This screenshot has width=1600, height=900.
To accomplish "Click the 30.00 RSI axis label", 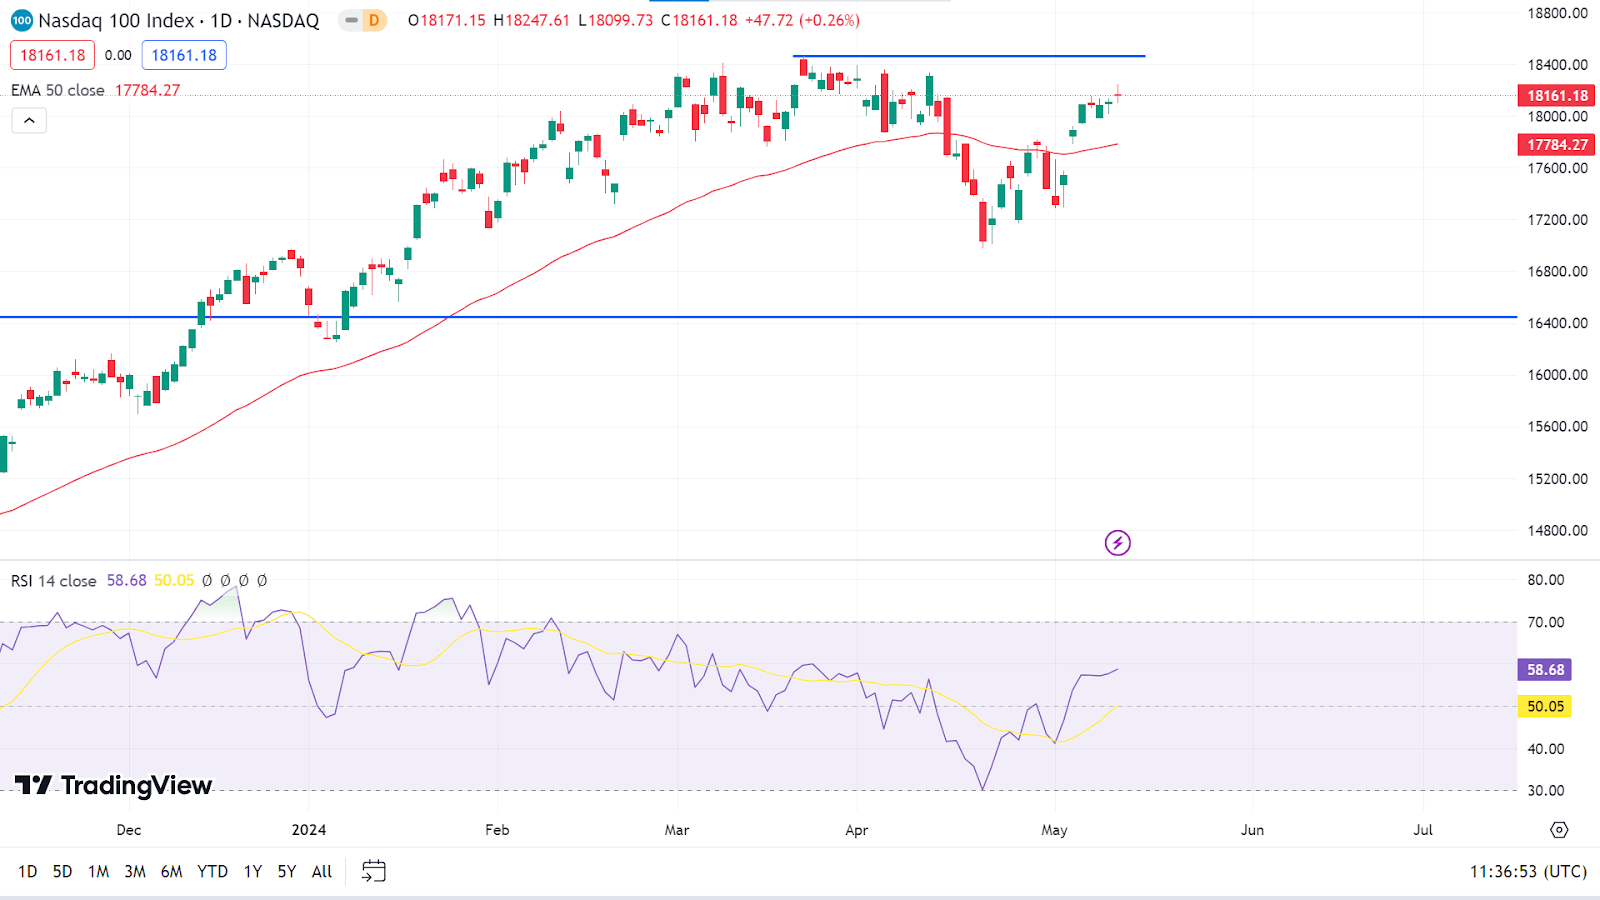I will click(1545, 790).
